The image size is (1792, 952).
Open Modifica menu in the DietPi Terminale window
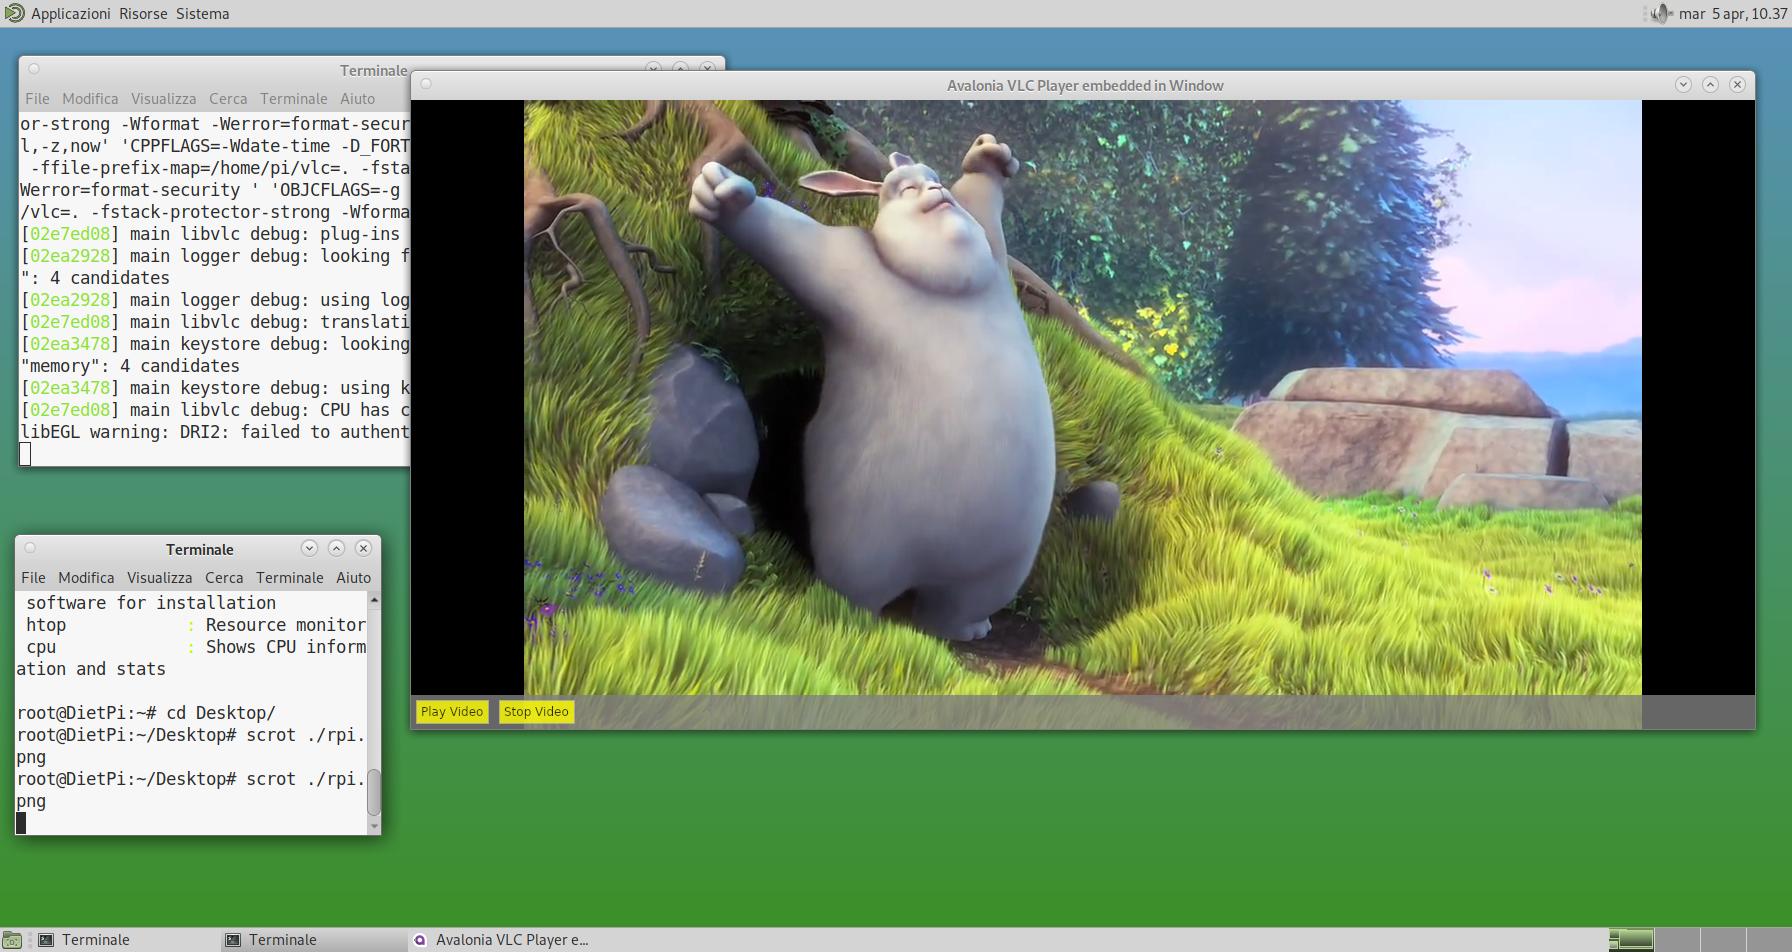tap(86, 577)
